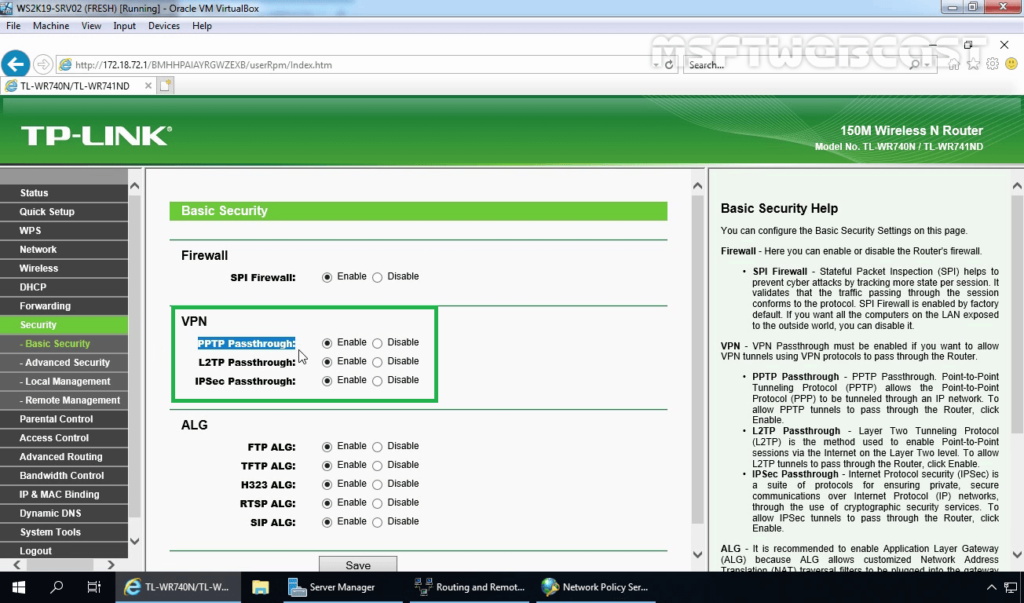Open the Windows Start menu
Image resolution: width=1024 pixels, height=603 pixels.
pyautogui.click(x=18, y=587)
